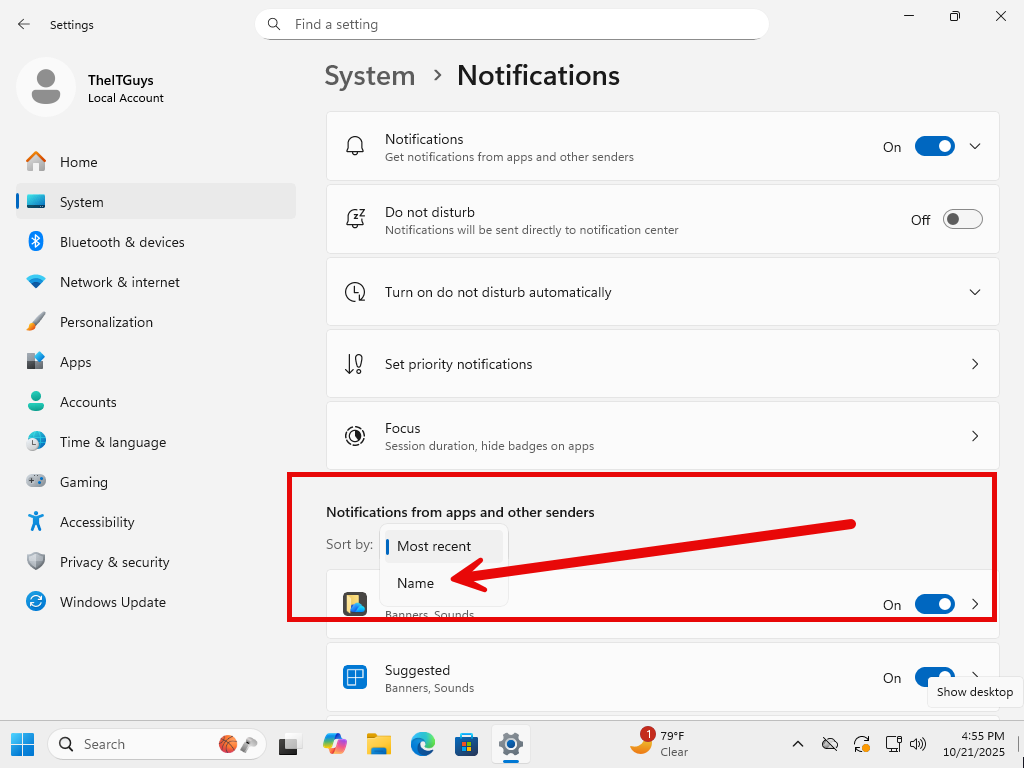
Task: Open Network & internet via its Wi-Fi icon
Action: tap(36, 282)
